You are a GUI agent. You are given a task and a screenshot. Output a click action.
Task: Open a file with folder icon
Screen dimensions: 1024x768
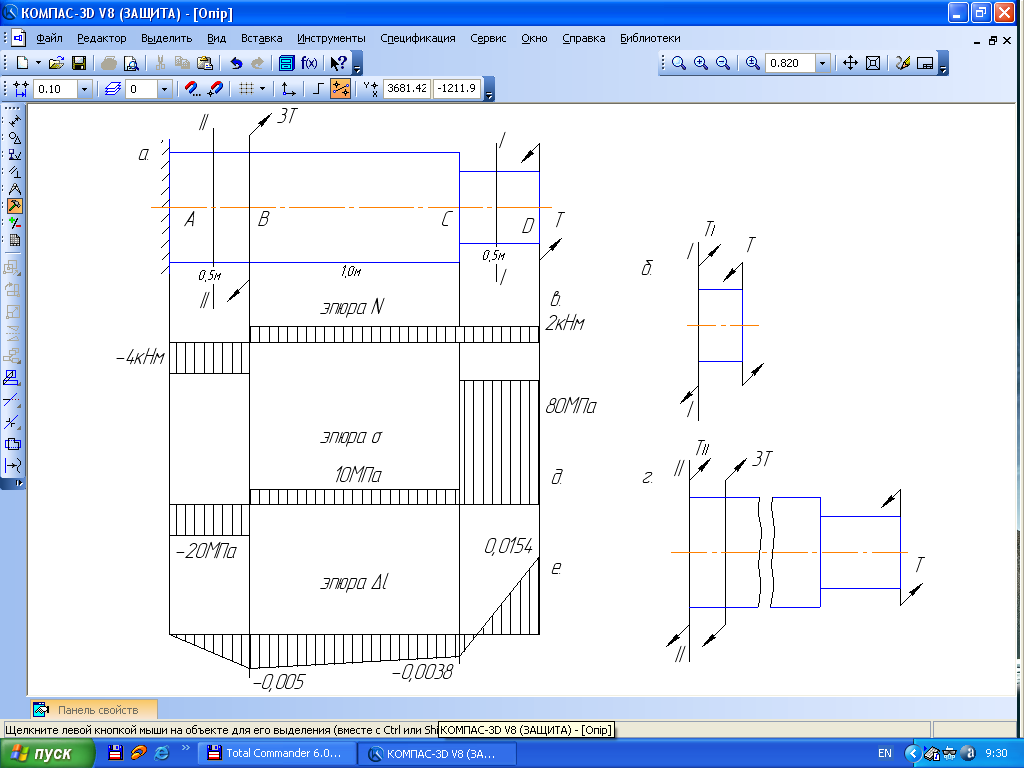pyautogui.click(x=57, y=63)
